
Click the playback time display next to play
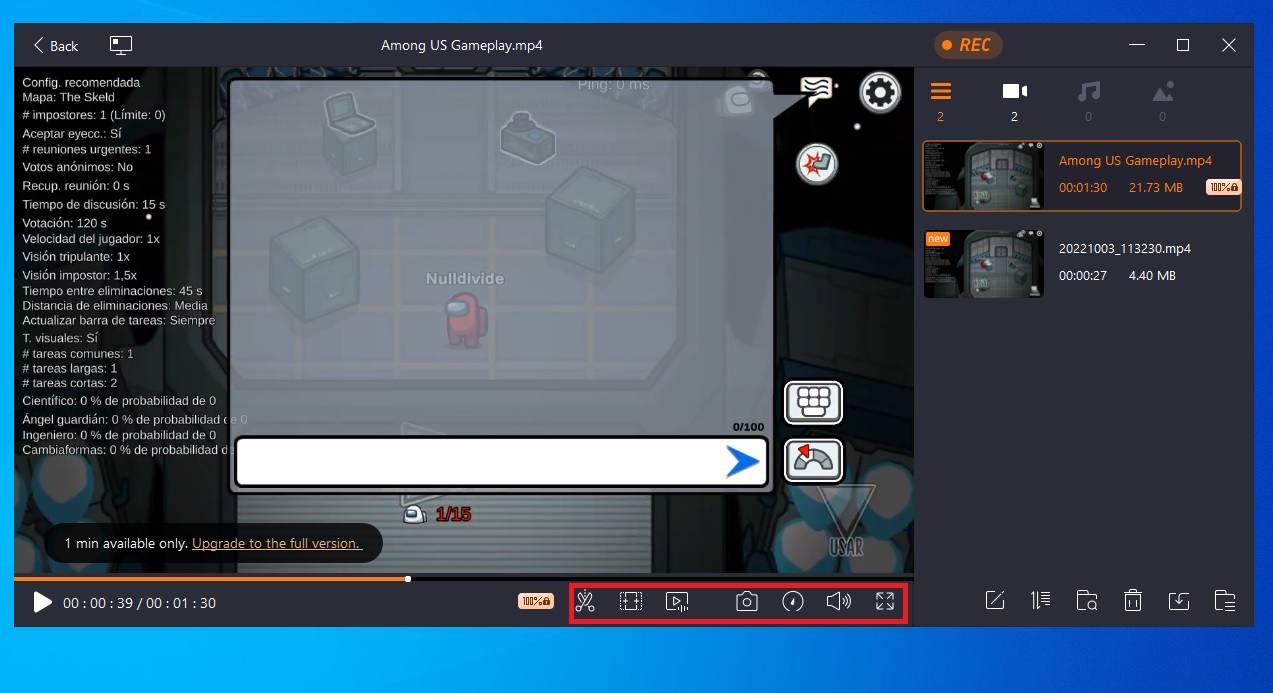pos(139,603)
